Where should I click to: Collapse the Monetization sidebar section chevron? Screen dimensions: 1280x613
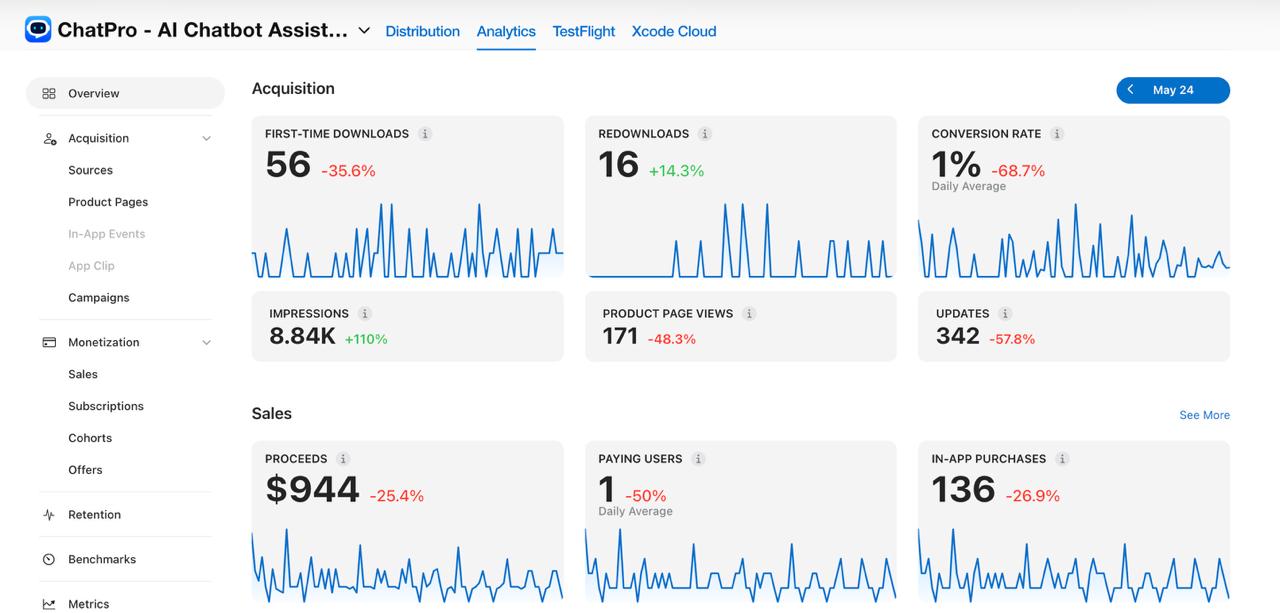pos(206,342)
